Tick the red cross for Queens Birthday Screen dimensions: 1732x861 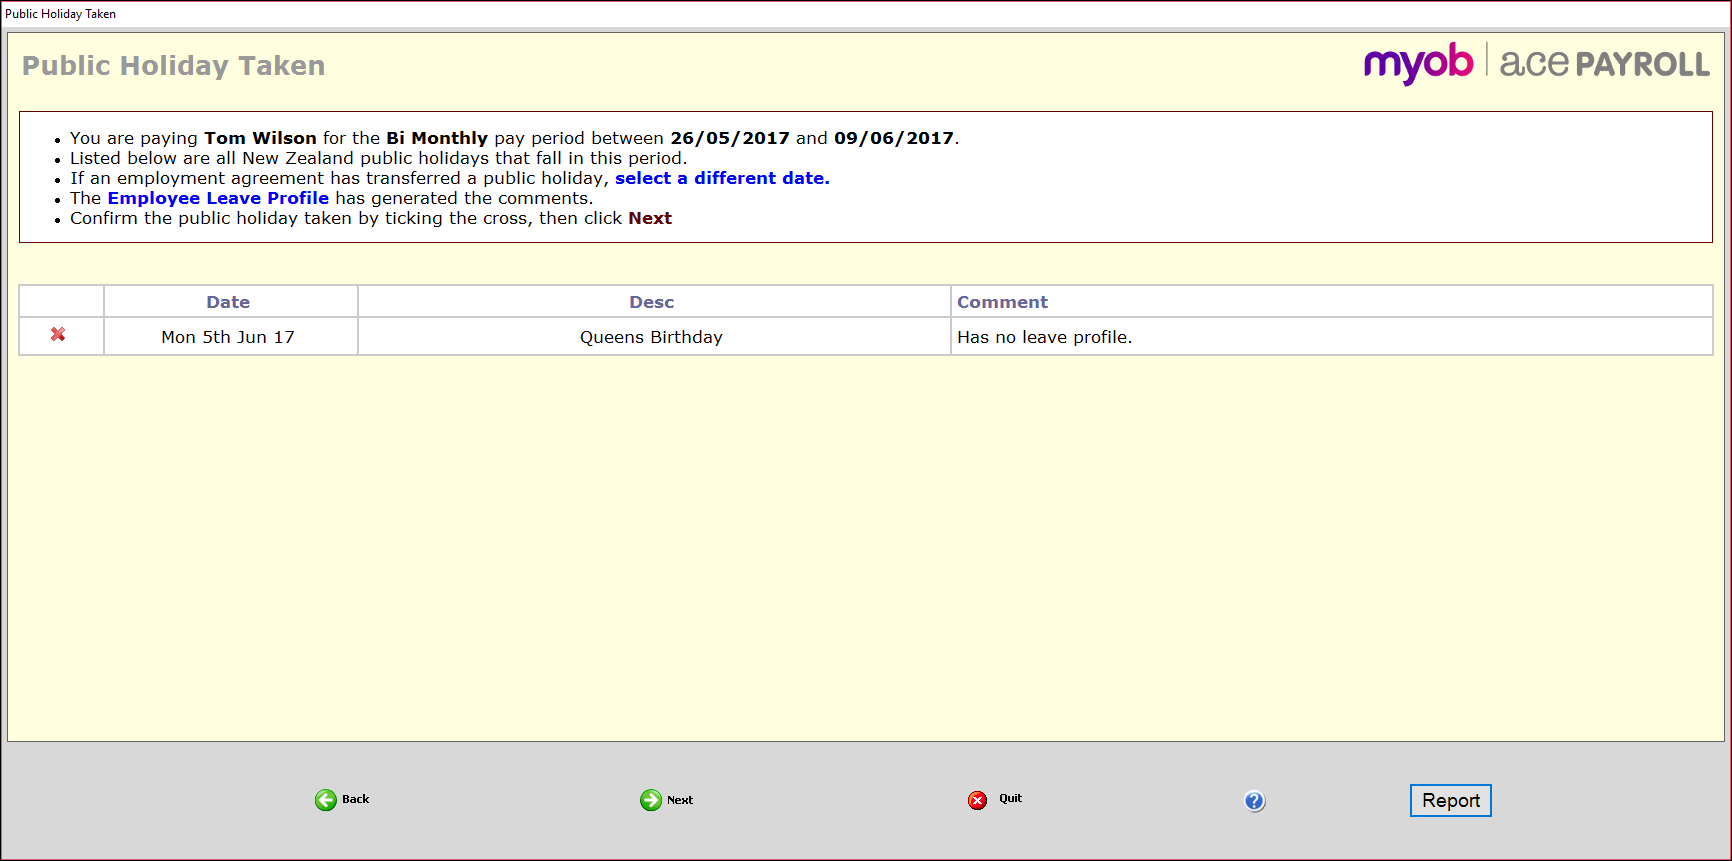click(58, 334)
